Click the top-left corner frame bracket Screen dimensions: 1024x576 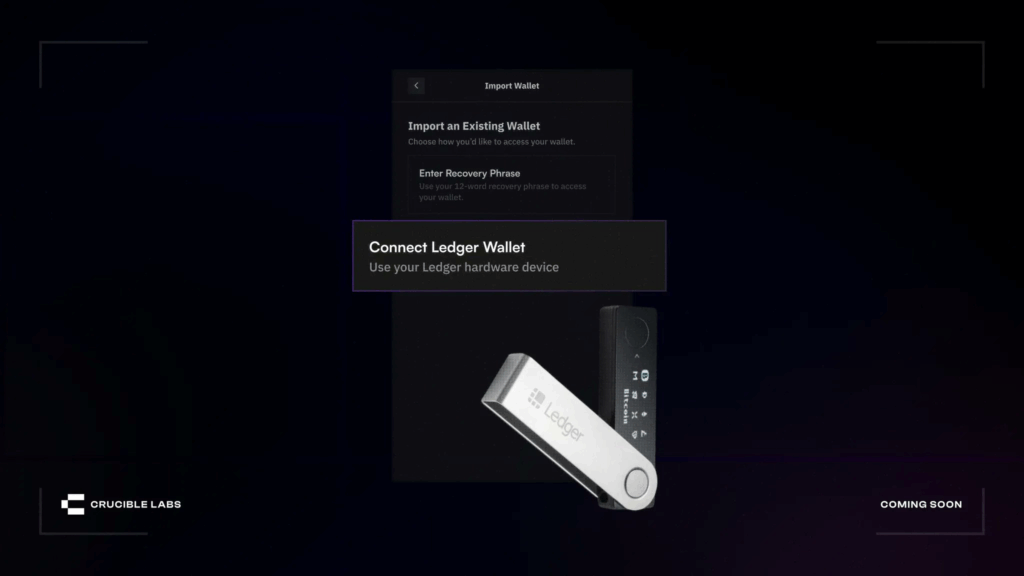click(x=93, y=64)
